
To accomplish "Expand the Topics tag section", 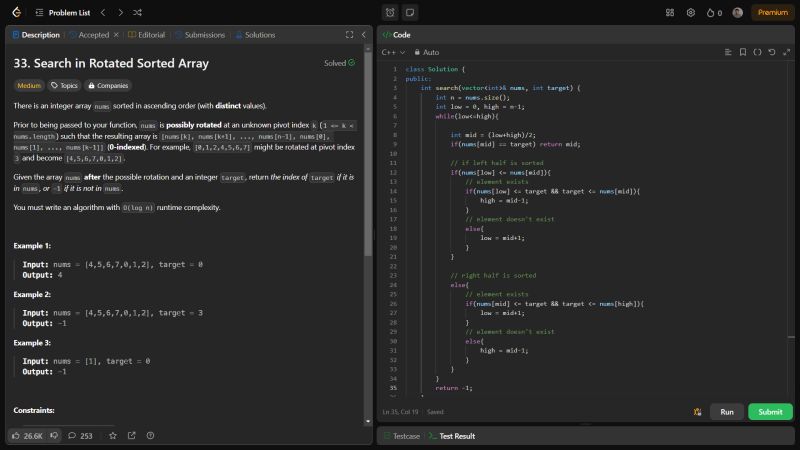I will click(x=64, y=85).
